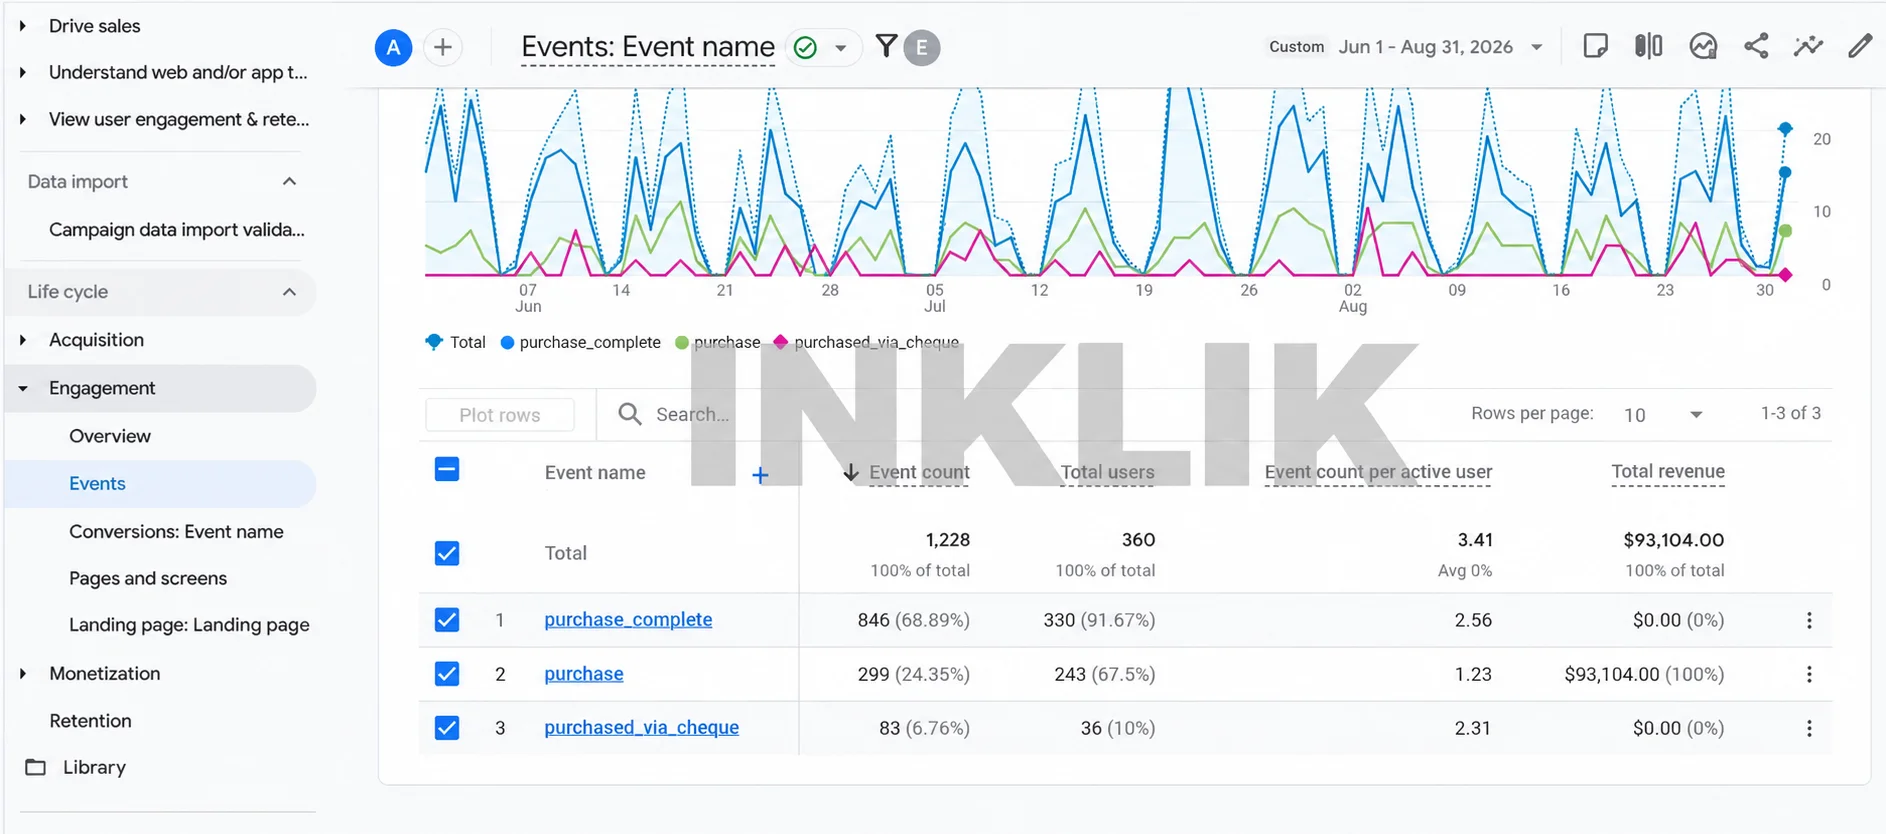1886x834 pixels.
Task: Add a secondary dimension plus icon
Action: pyautogui.click(x=760, y=475)
